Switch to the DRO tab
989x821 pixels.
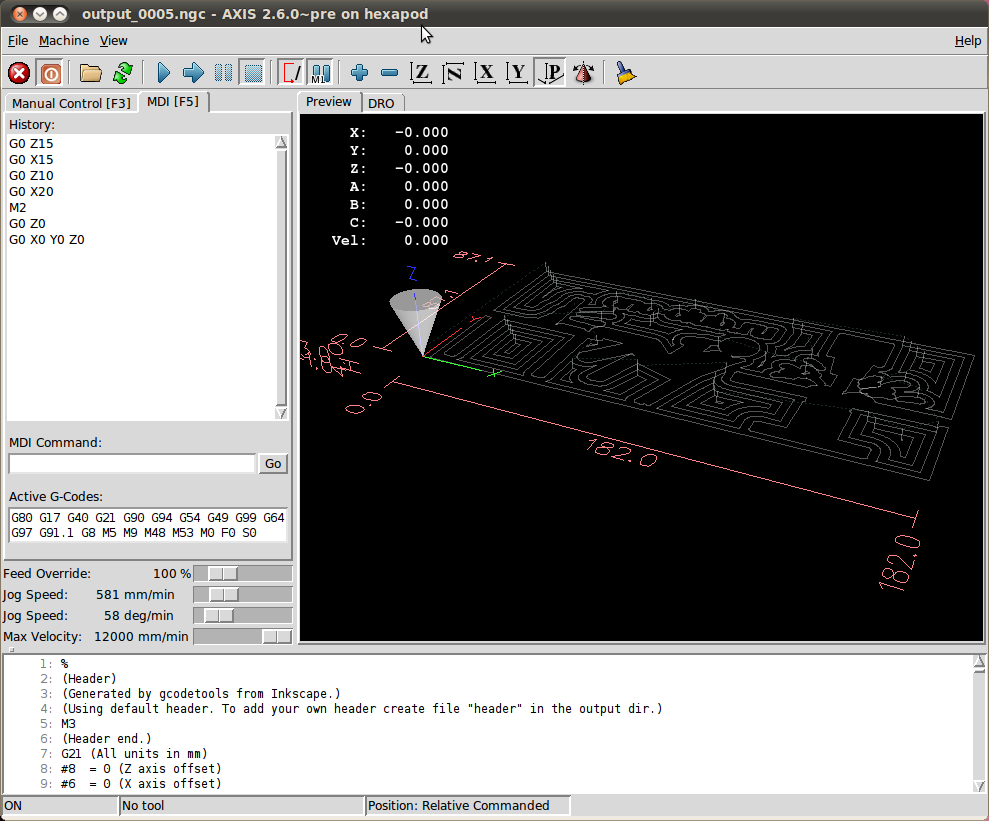click(x=381, y=103)
